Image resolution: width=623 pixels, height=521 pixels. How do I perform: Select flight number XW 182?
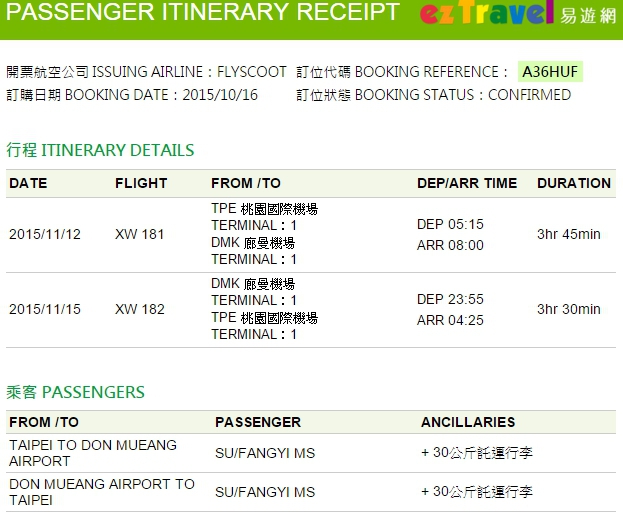[x=140, y=309]
